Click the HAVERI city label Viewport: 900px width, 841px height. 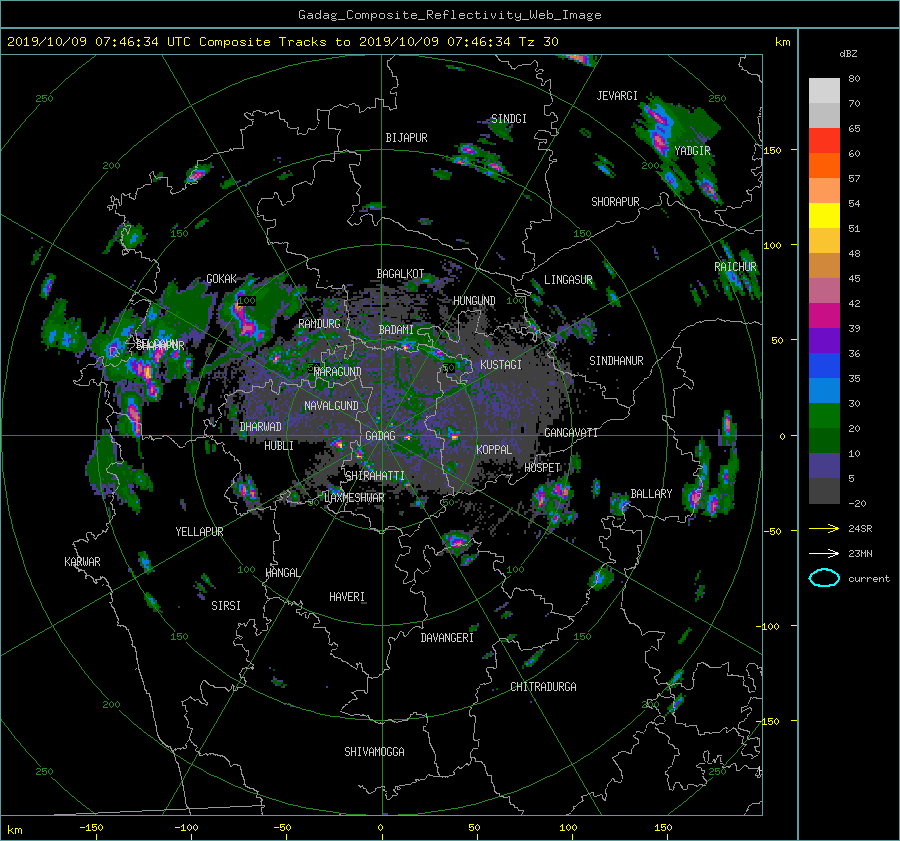[x=347, y=597]
